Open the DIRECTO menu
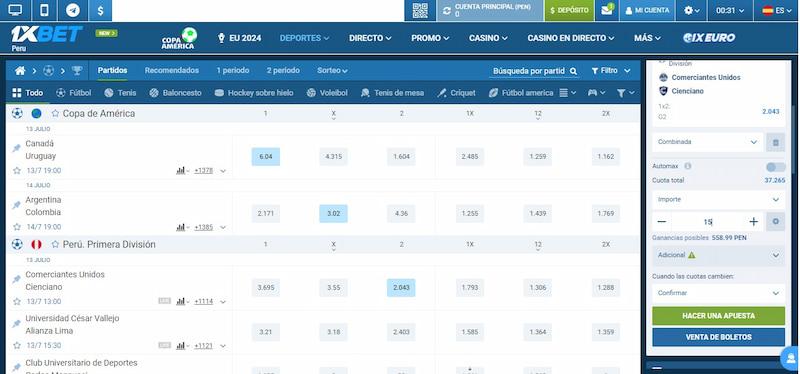The image size is (800, 374). [370, 38]
